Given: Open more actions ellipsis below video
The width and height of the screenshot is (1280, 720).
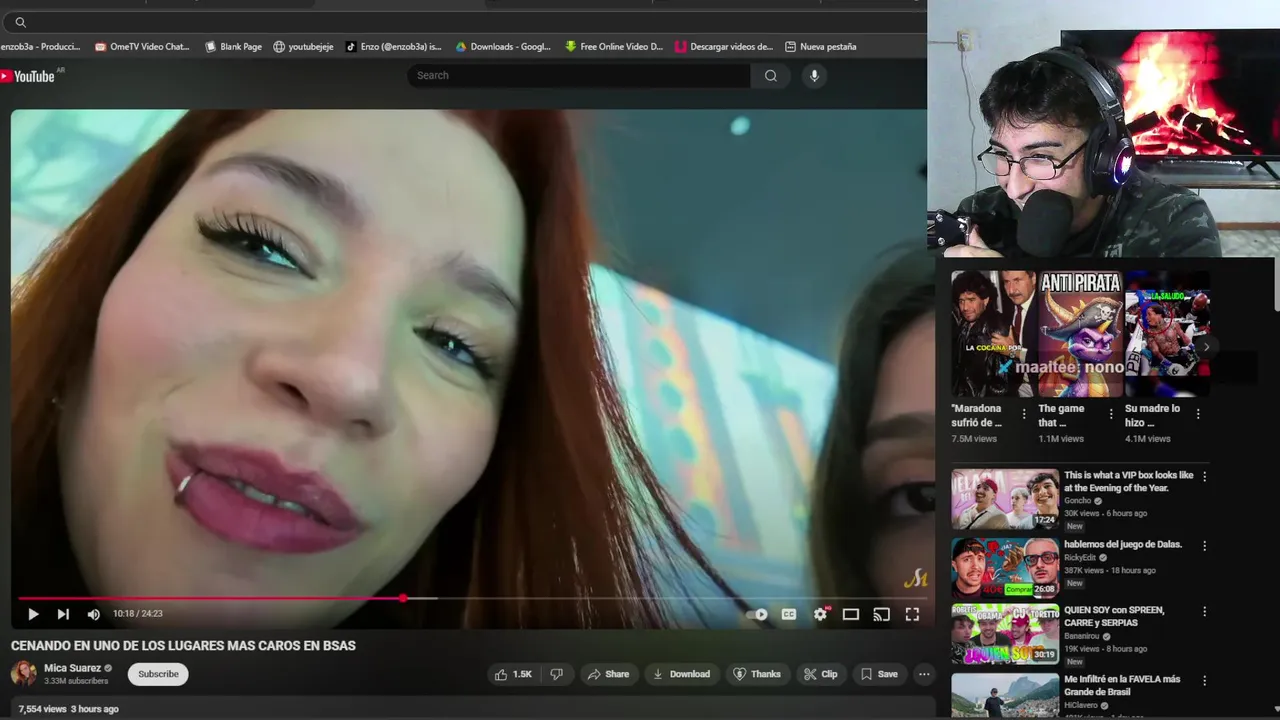Looking at the screenshot, I should coord(924,674).
